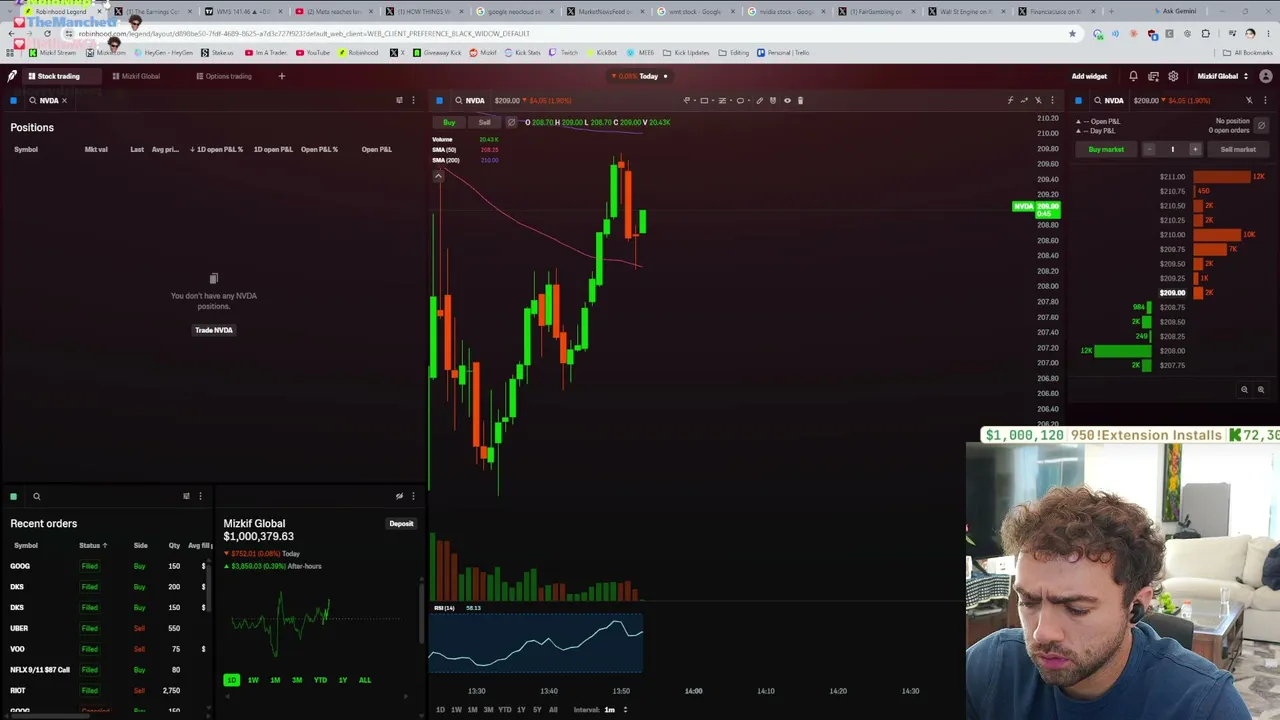Click the order quantity input field
This screenshot has height=720, width=1280.
point(1172,149)
